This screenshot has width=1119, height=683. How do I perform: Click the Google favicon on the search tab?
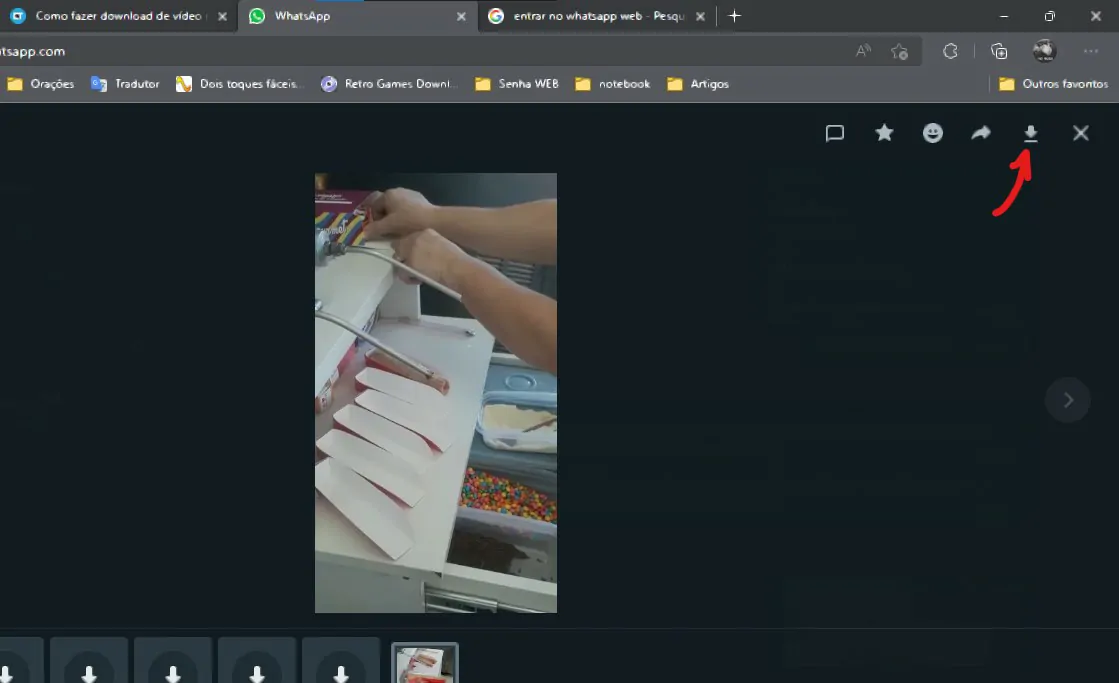pyautogui.click(x=496, y=16)
